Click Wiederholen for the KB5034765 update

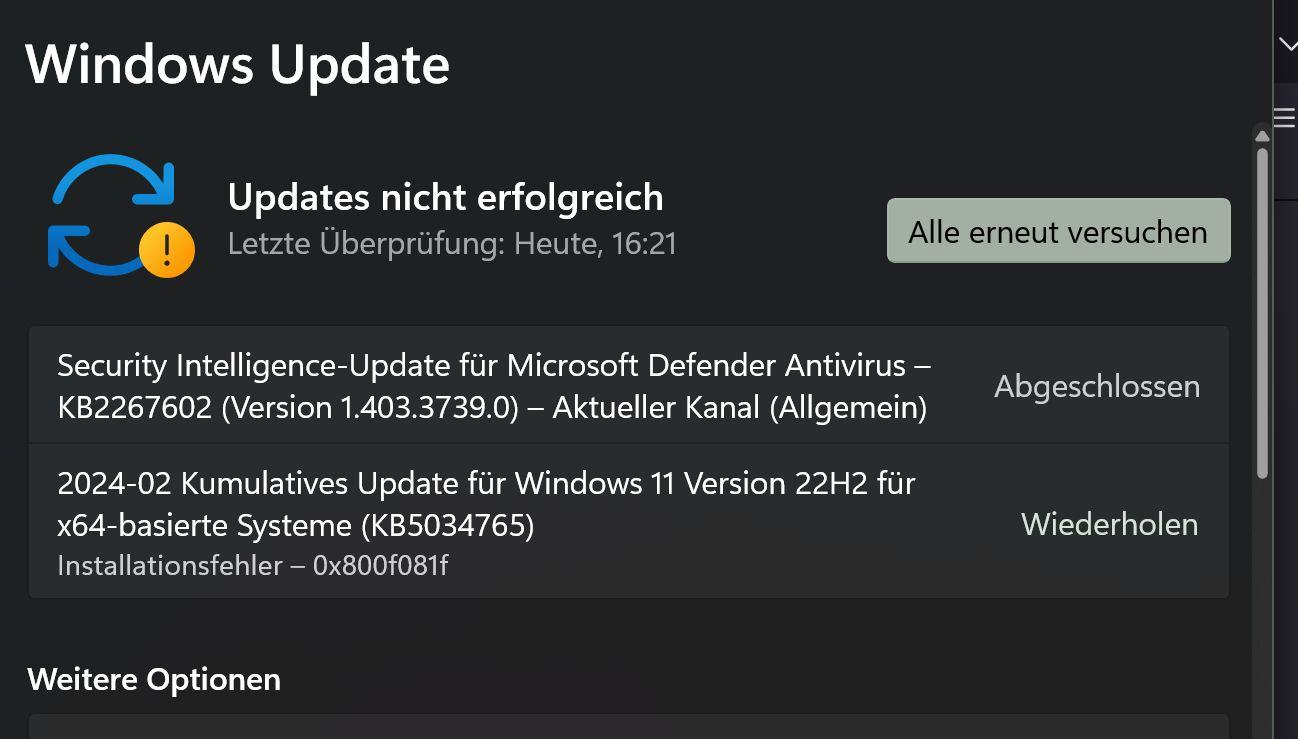[1109, 524]
